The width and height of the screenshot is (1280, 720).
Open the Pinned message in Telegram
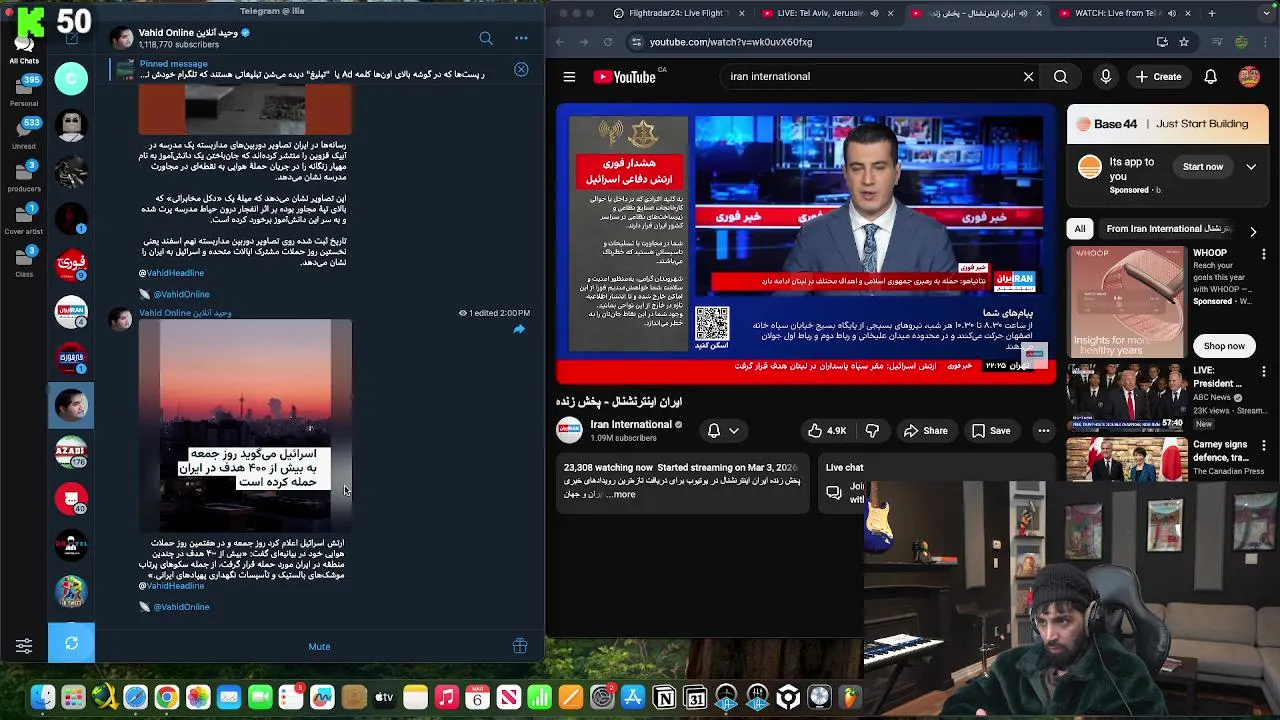310,69
